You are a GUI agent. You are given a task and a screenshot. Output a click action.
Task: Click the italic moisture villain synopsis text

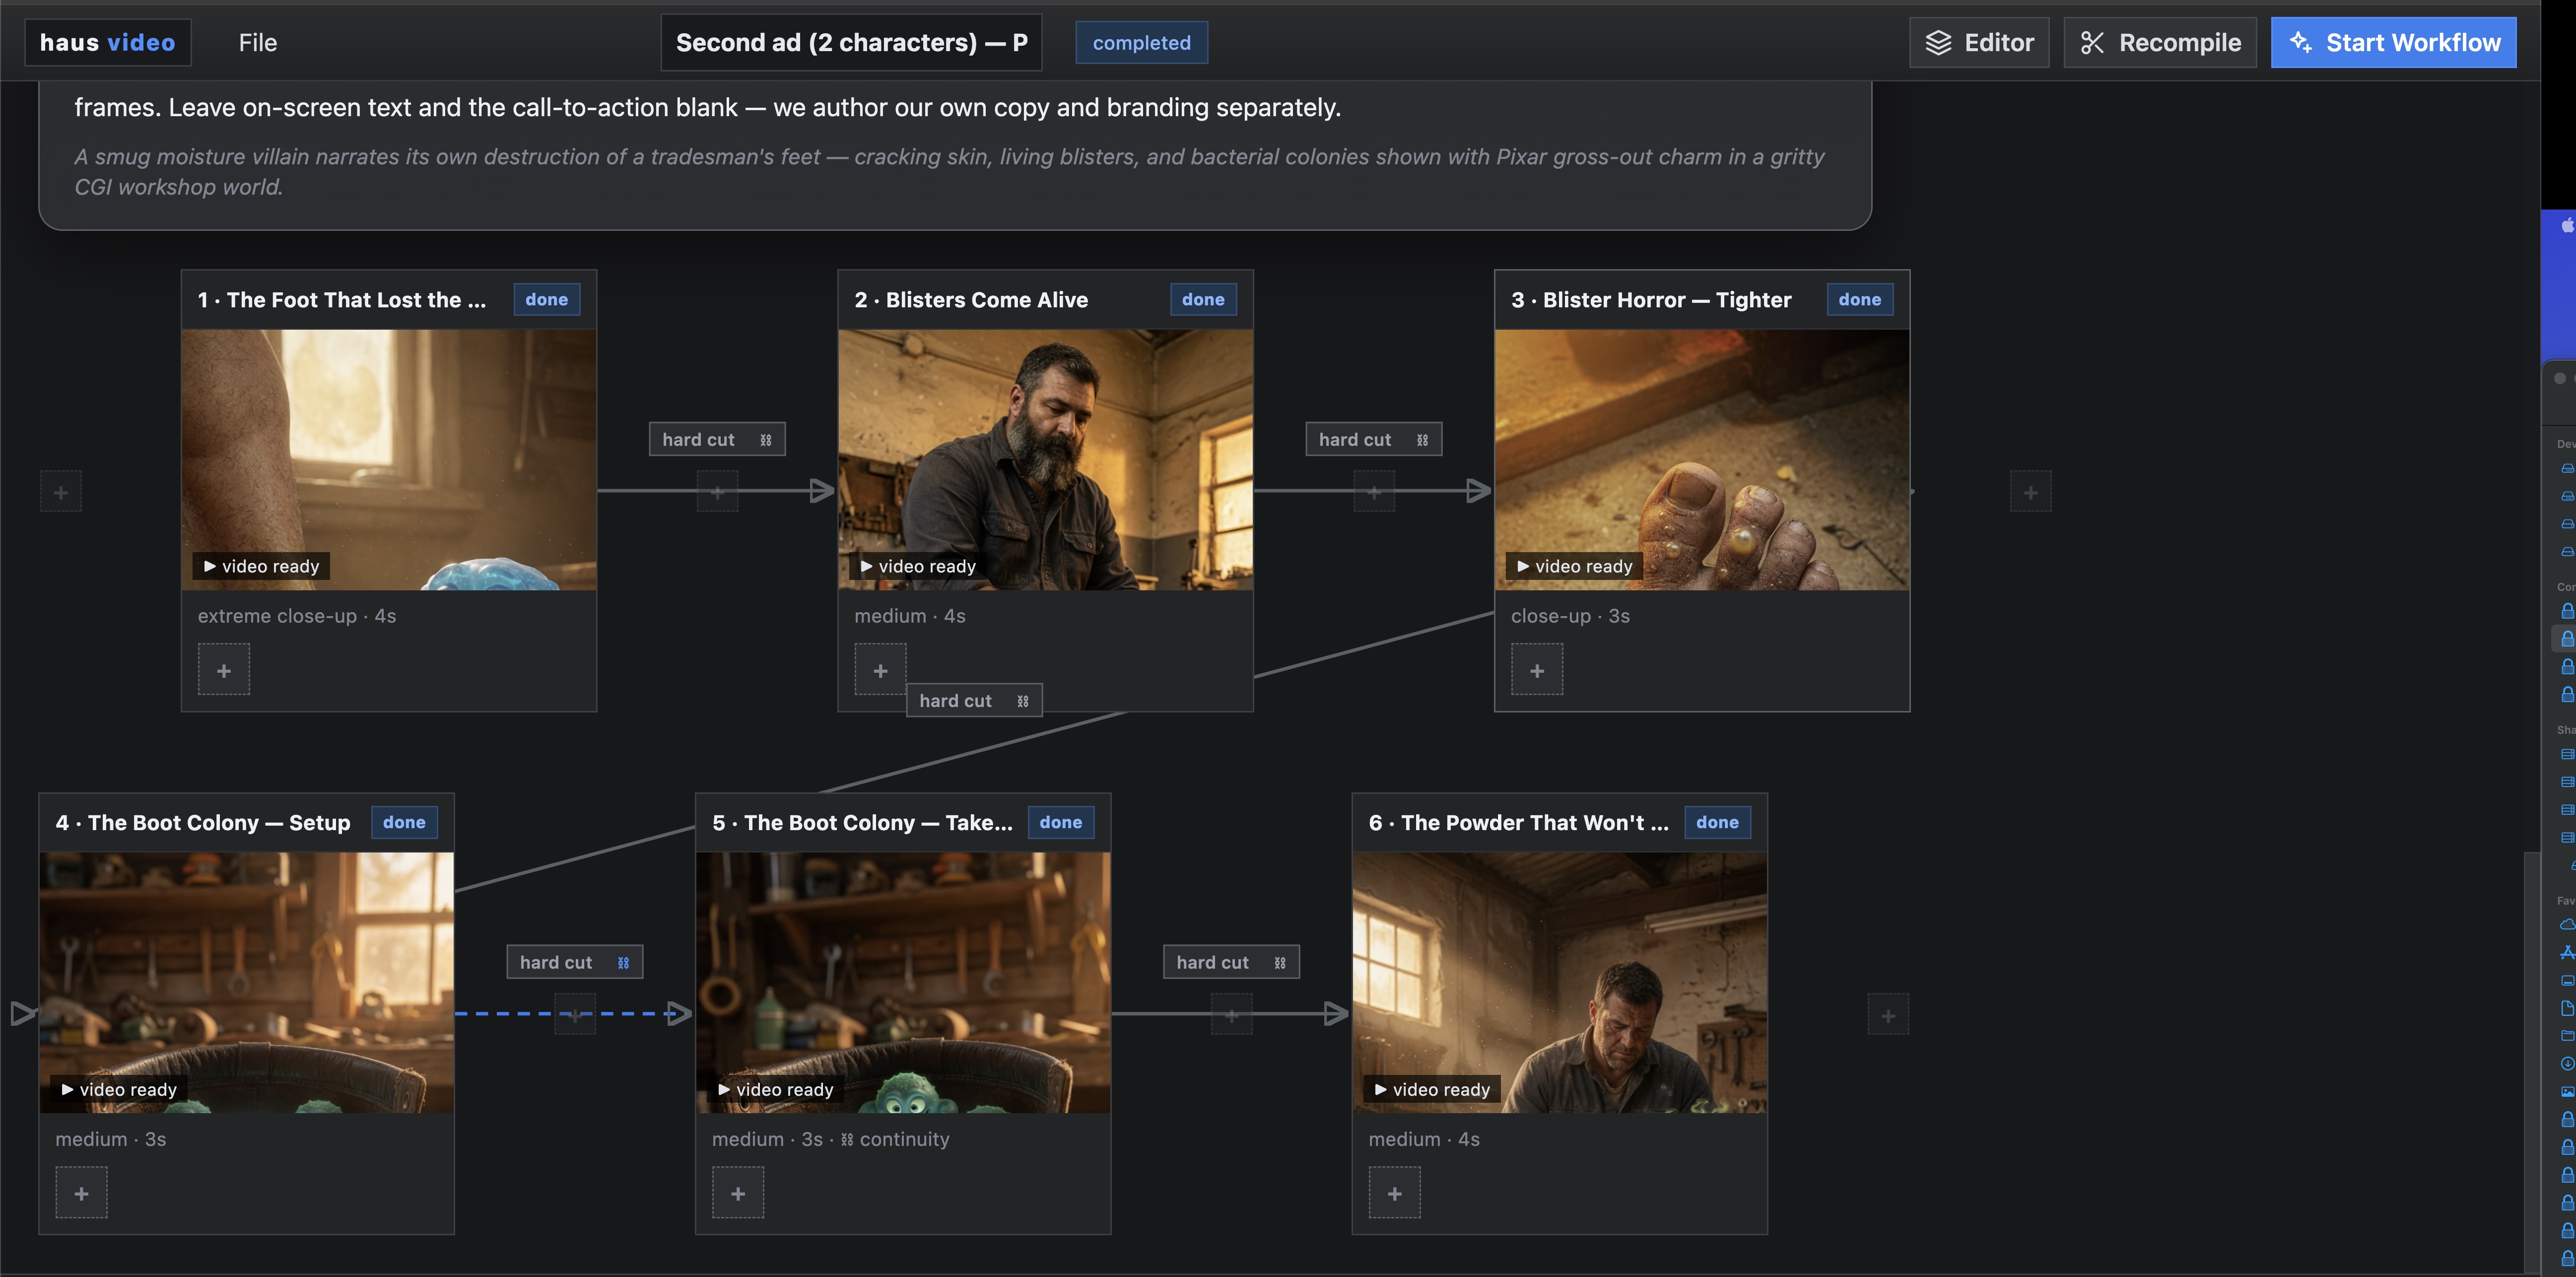click(949, 172)
